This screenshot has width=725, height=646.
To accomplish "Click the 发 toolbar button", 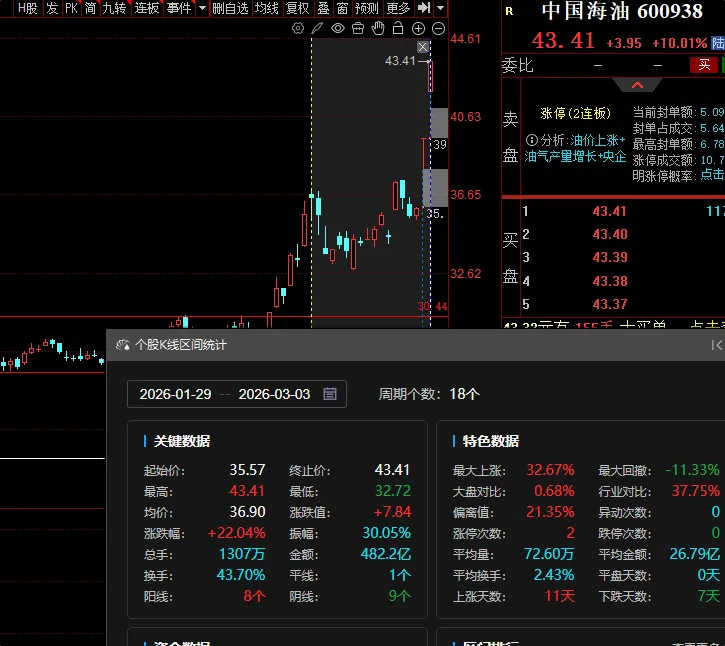I will (x=52, y=8).
